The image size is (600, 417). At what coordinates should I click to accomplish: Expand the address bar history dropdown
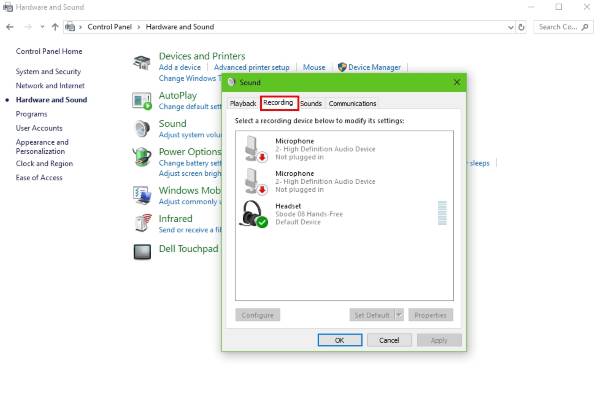point(510,27)
